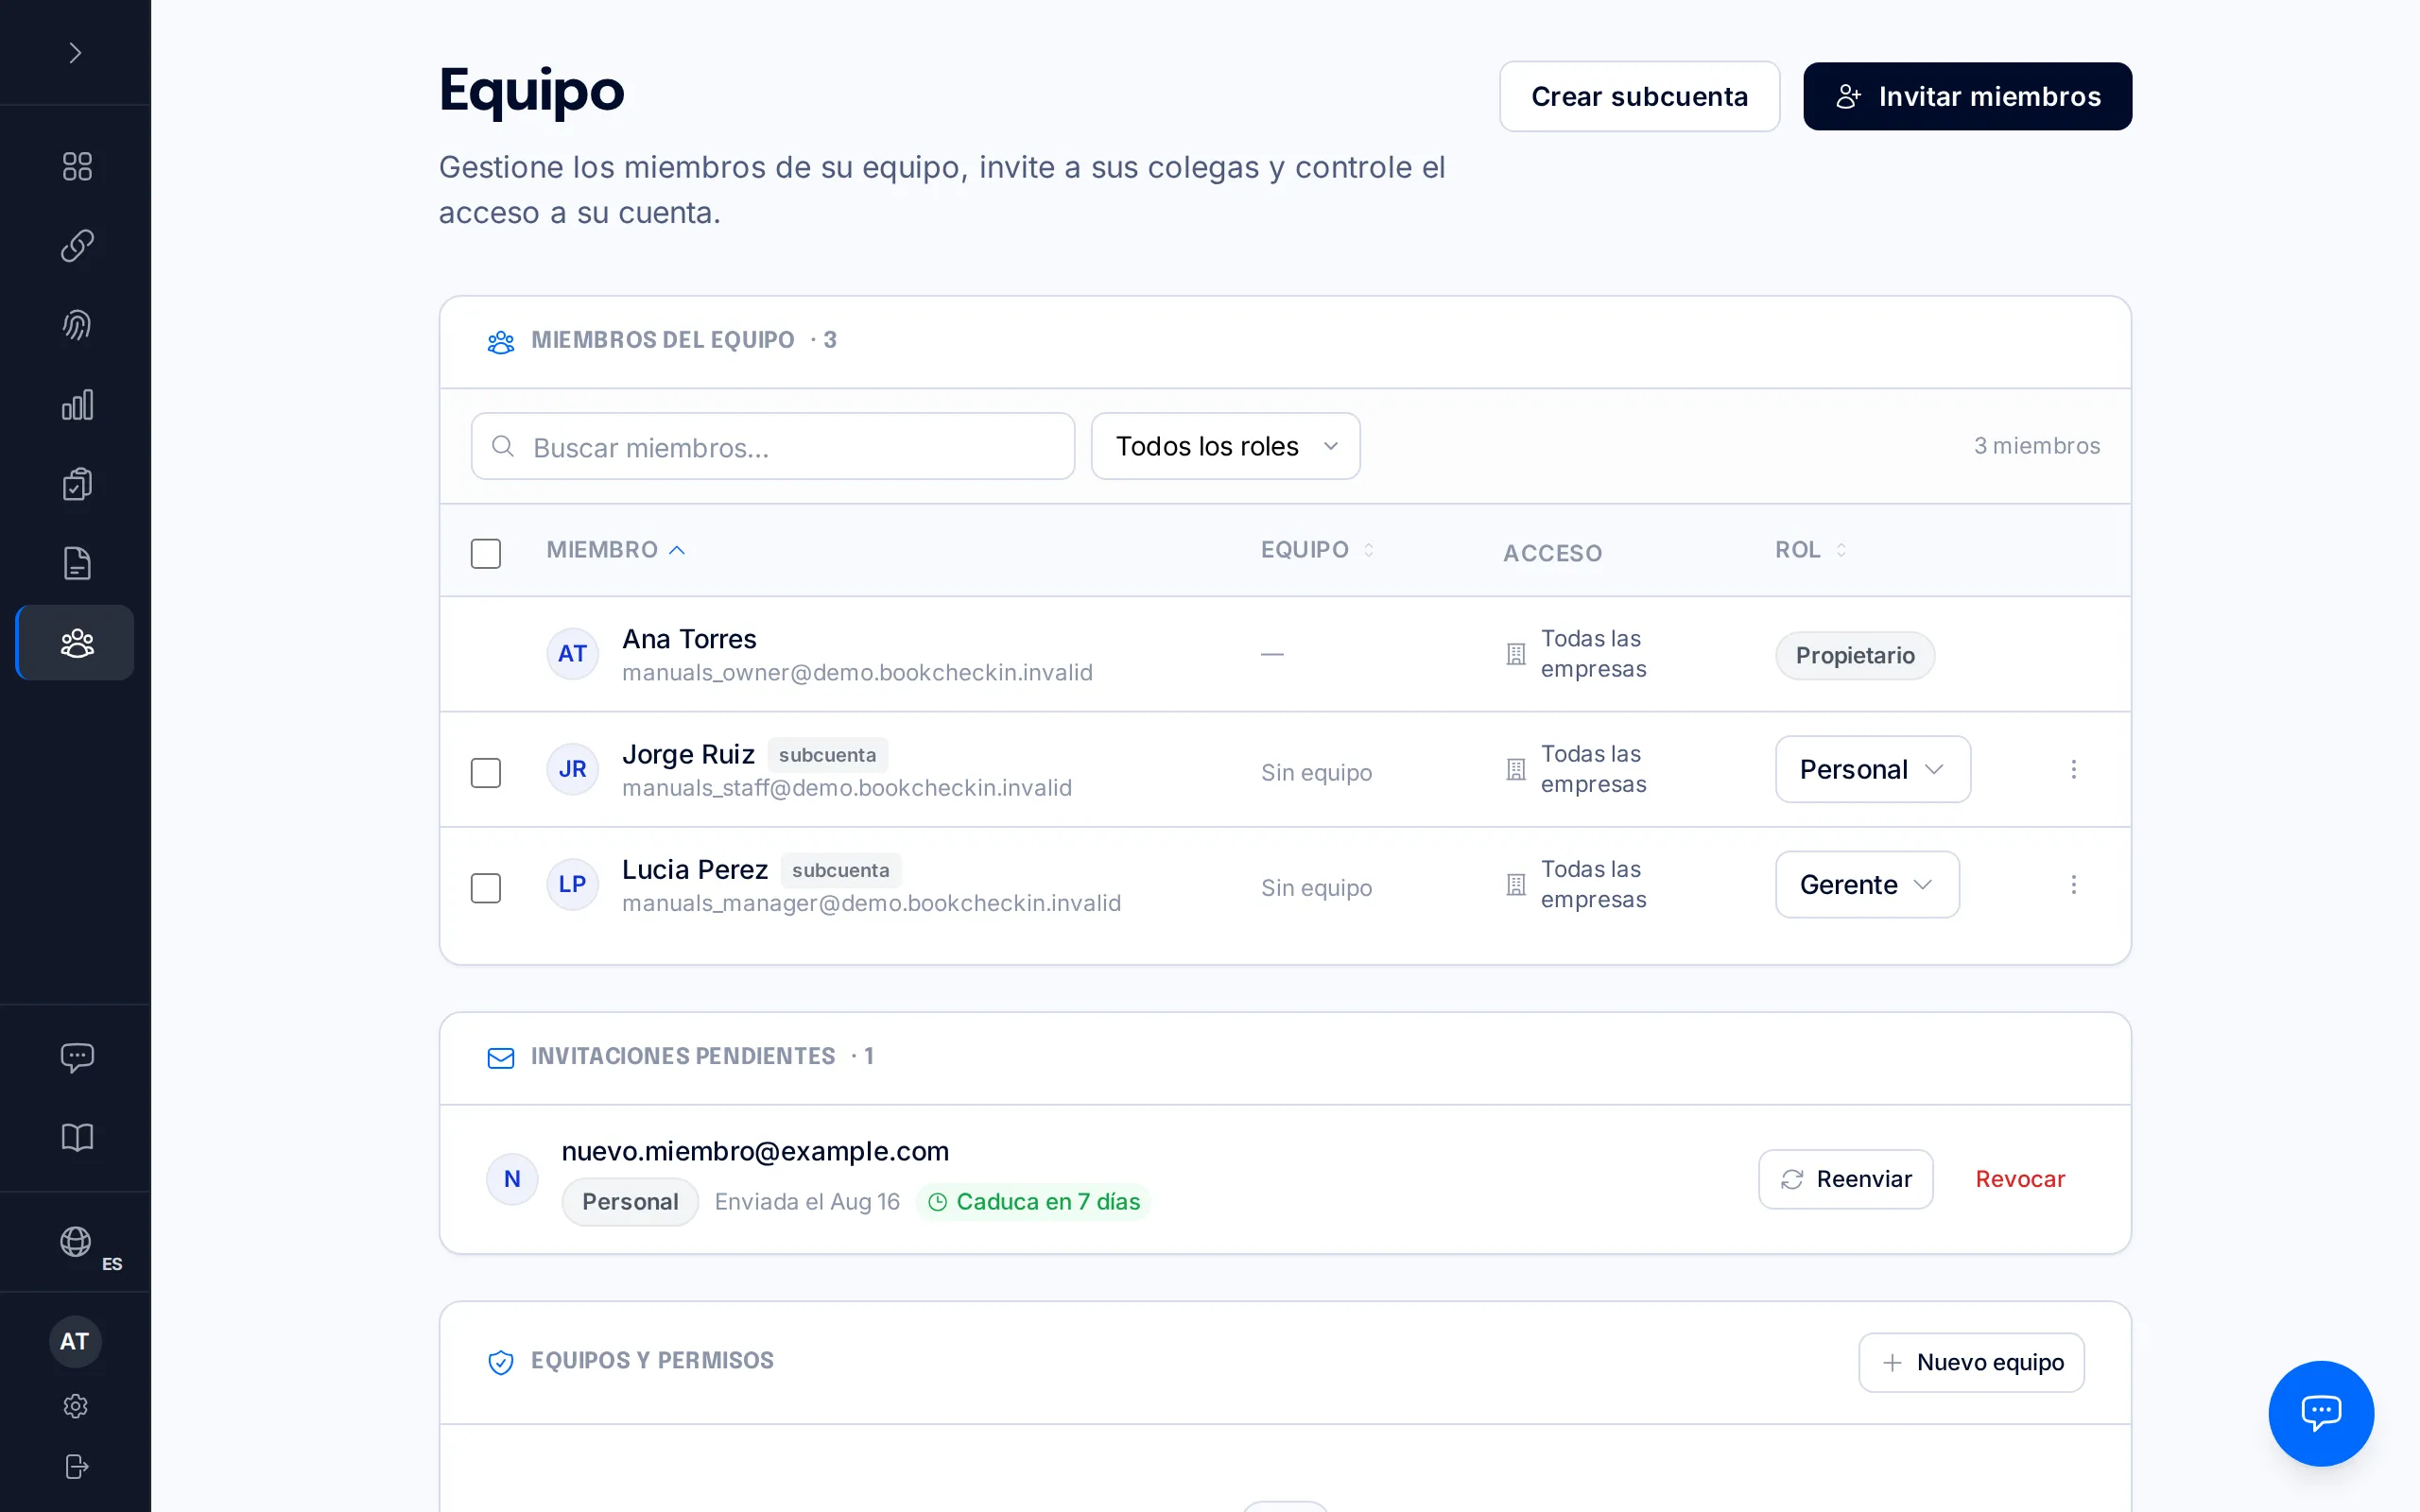Open settings gear icon in sidebar
2420x1512 pixels.
click(76, 1407)
